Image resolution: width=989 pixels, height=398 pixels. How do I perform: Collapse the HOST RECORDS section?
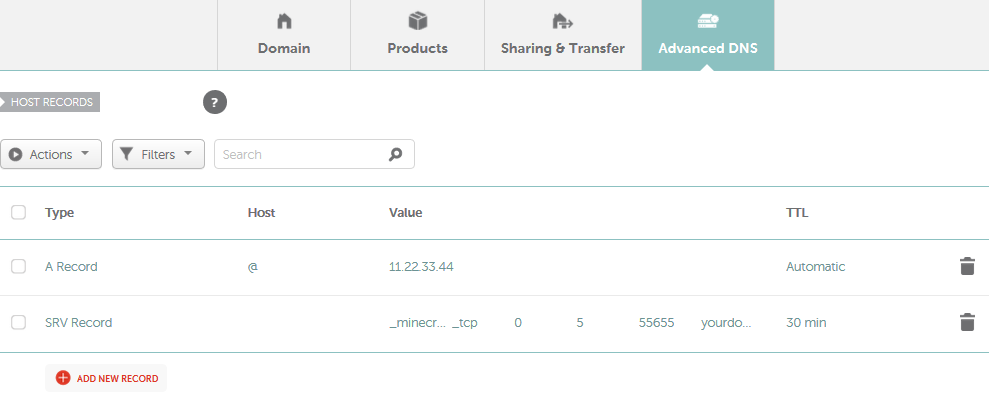(50, 102)
